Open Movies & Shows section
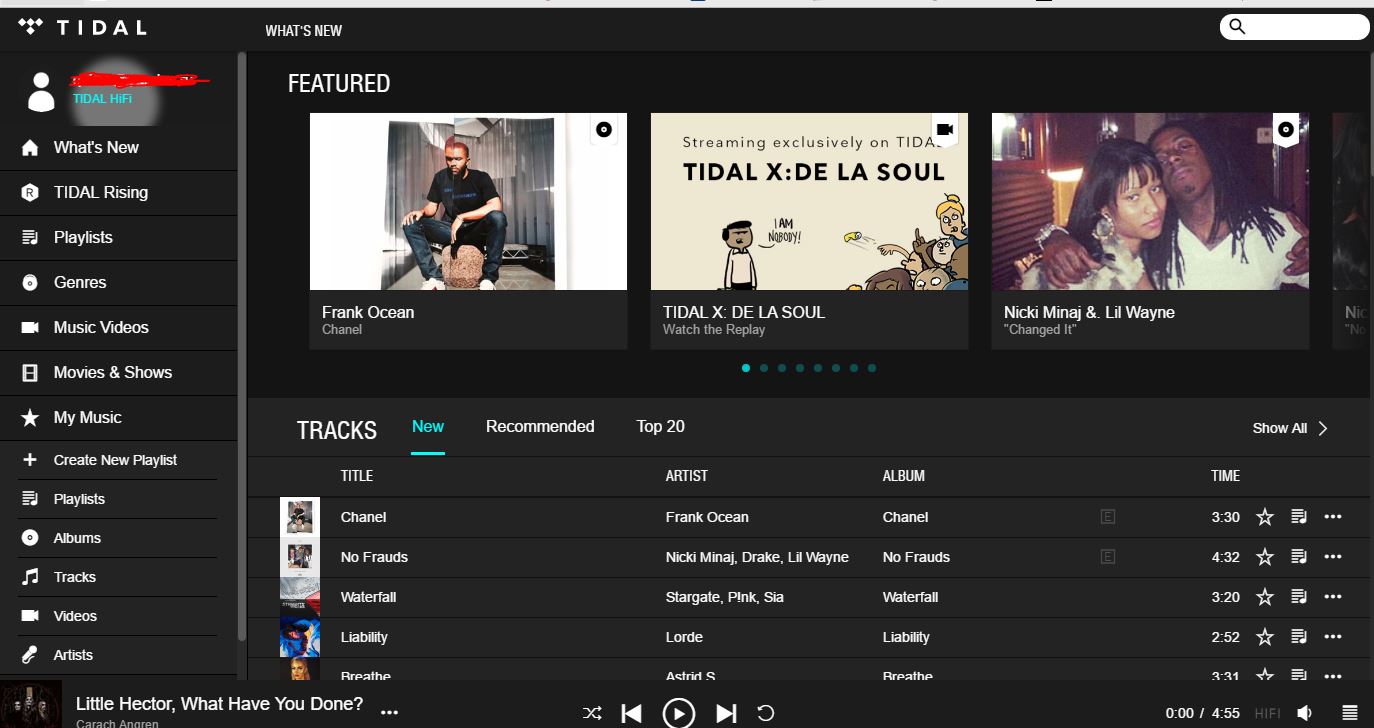The height and width of the screenshot is (728, 1374). 118,373
